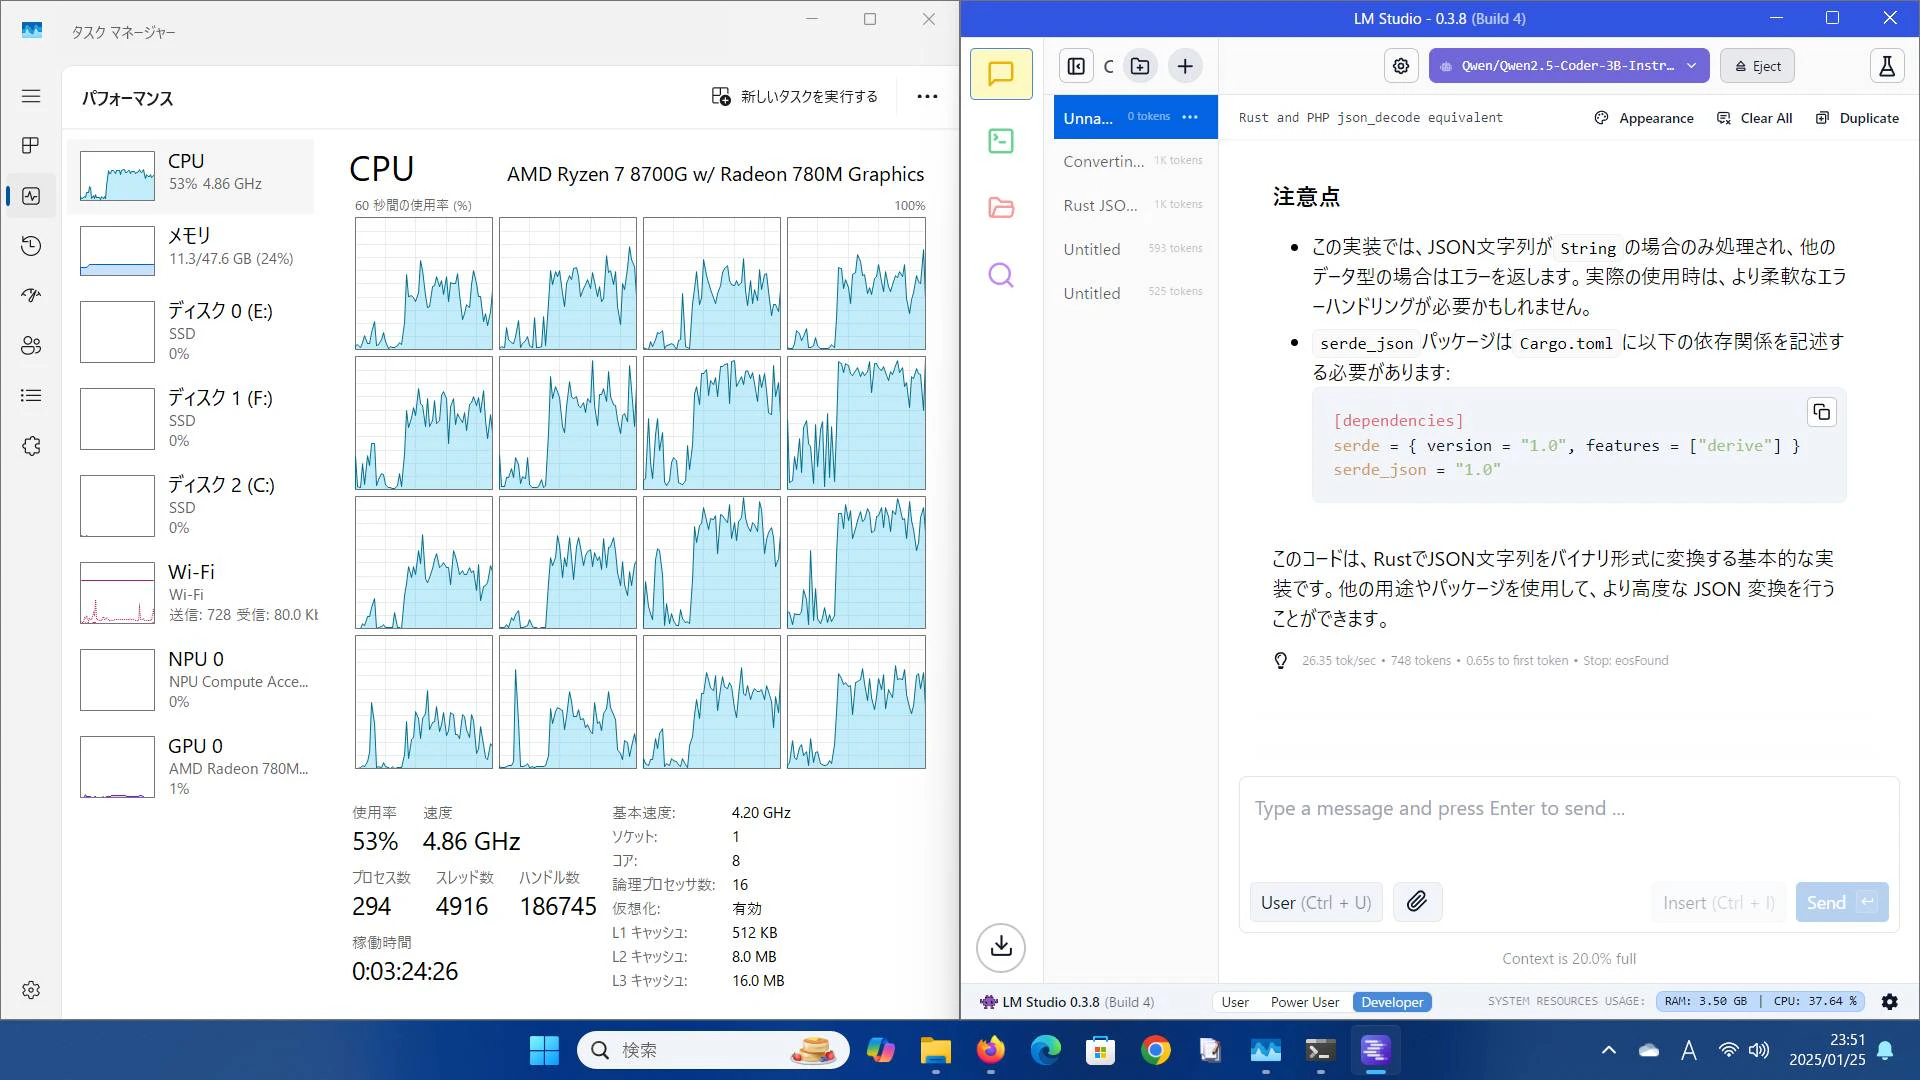1920x1080 pixels.
Task: Open Startup apps in Task Manager sidebar
Action: [x=31, y=296]
